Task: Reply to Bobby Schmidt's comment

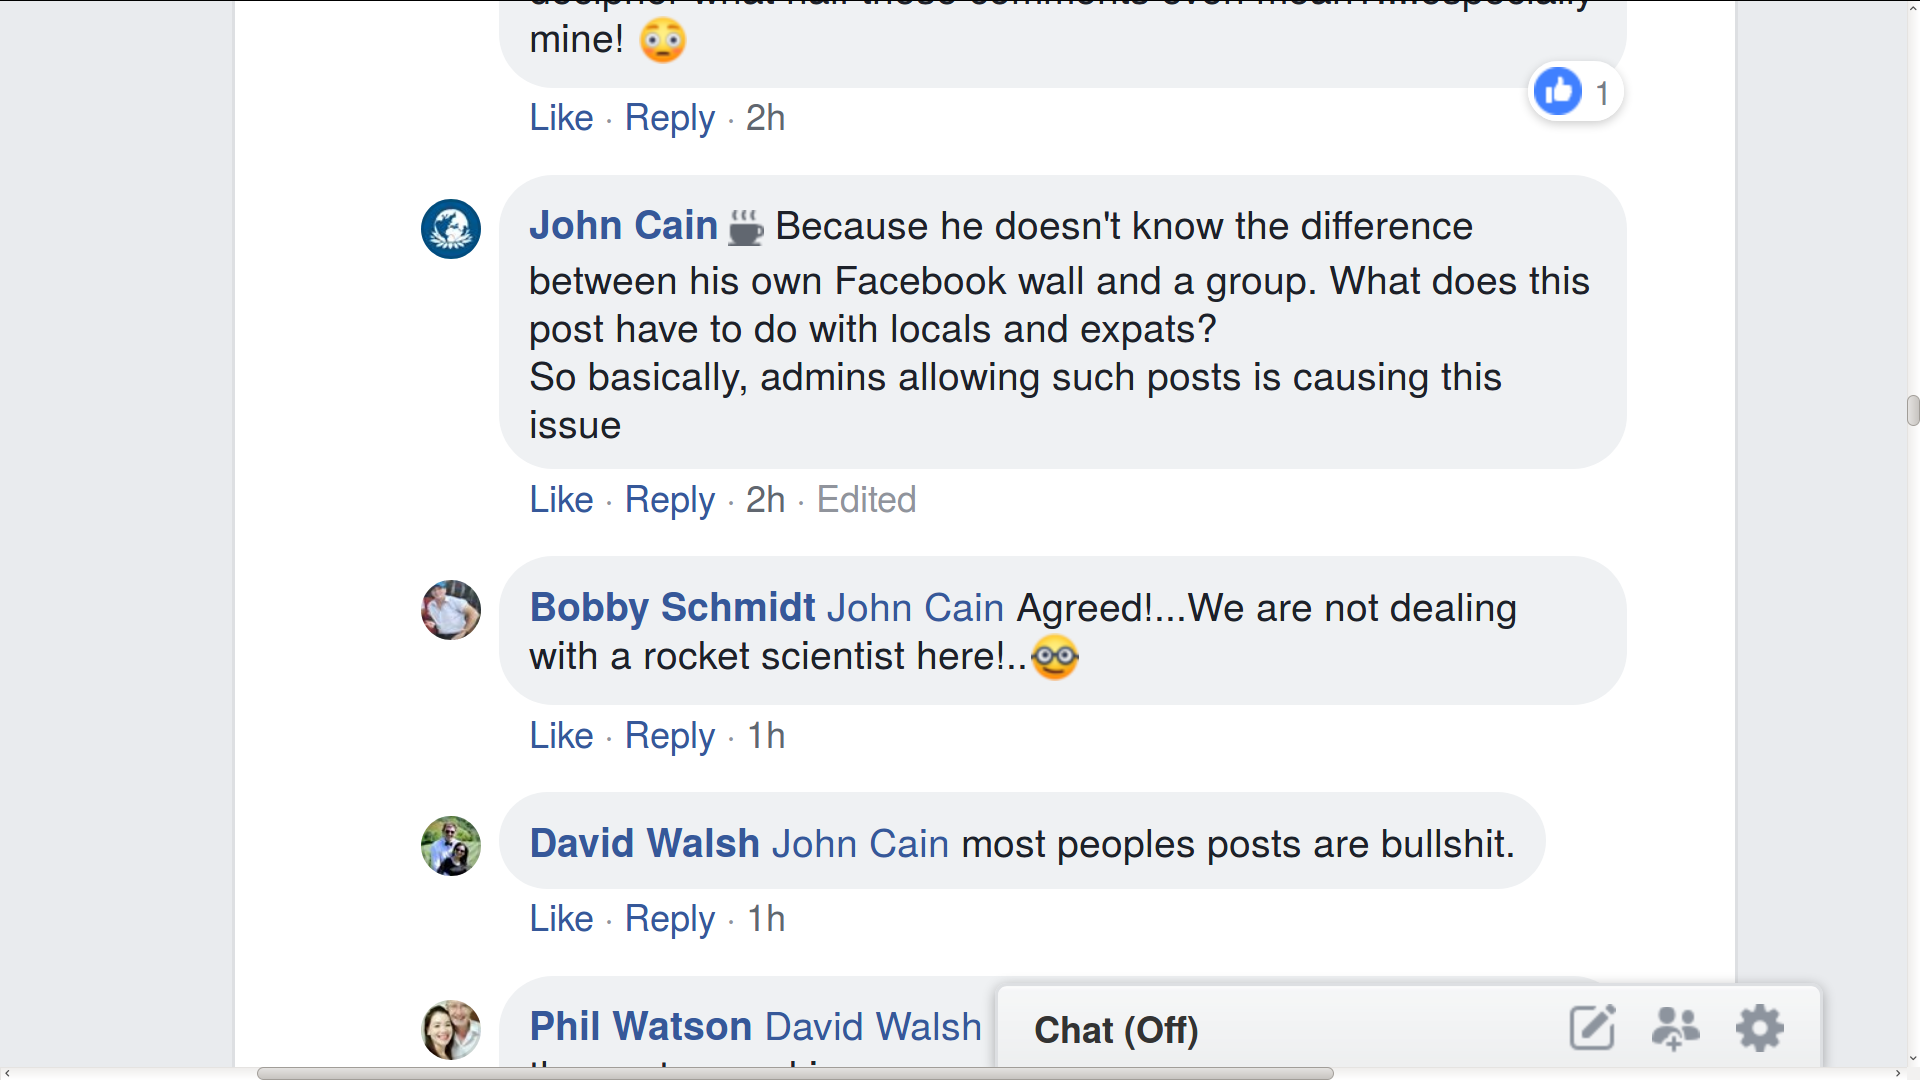Action: (x=669, y=736)
